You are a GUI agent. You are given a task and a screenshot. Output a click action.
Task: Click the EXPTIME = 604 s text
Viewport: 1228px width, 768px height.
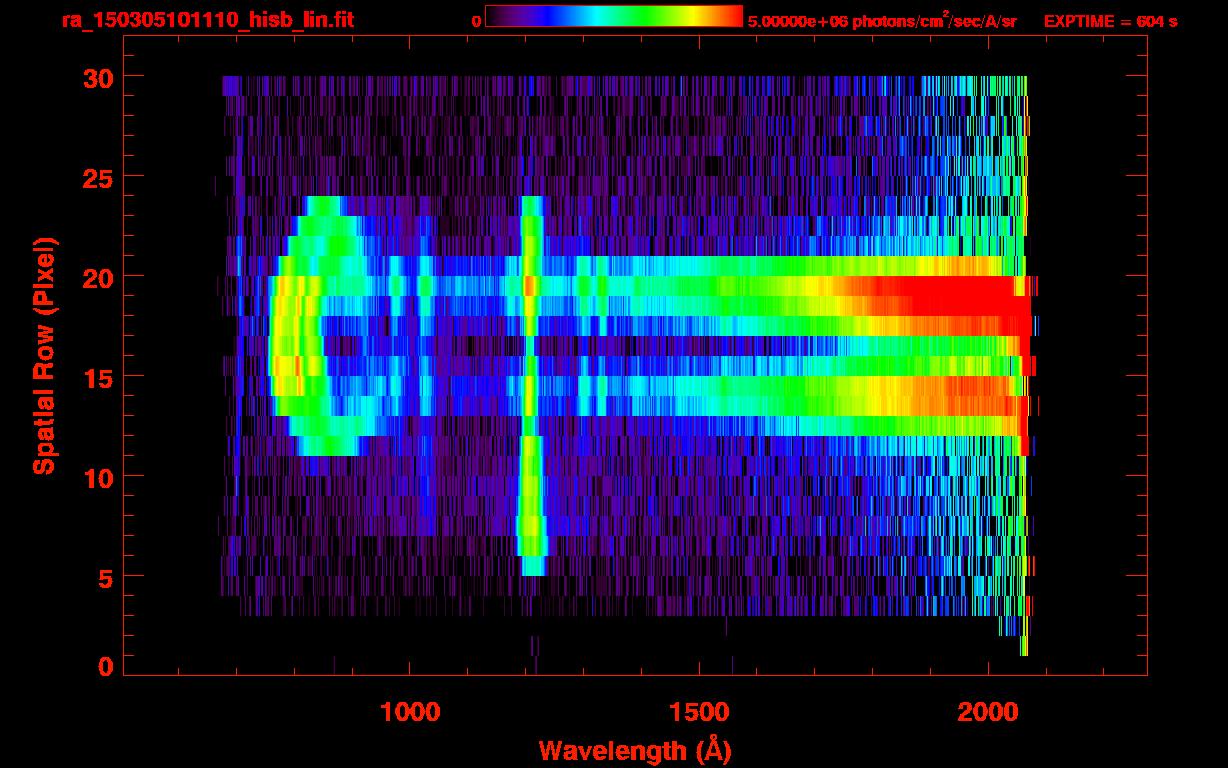click(x=1110, y=21)
